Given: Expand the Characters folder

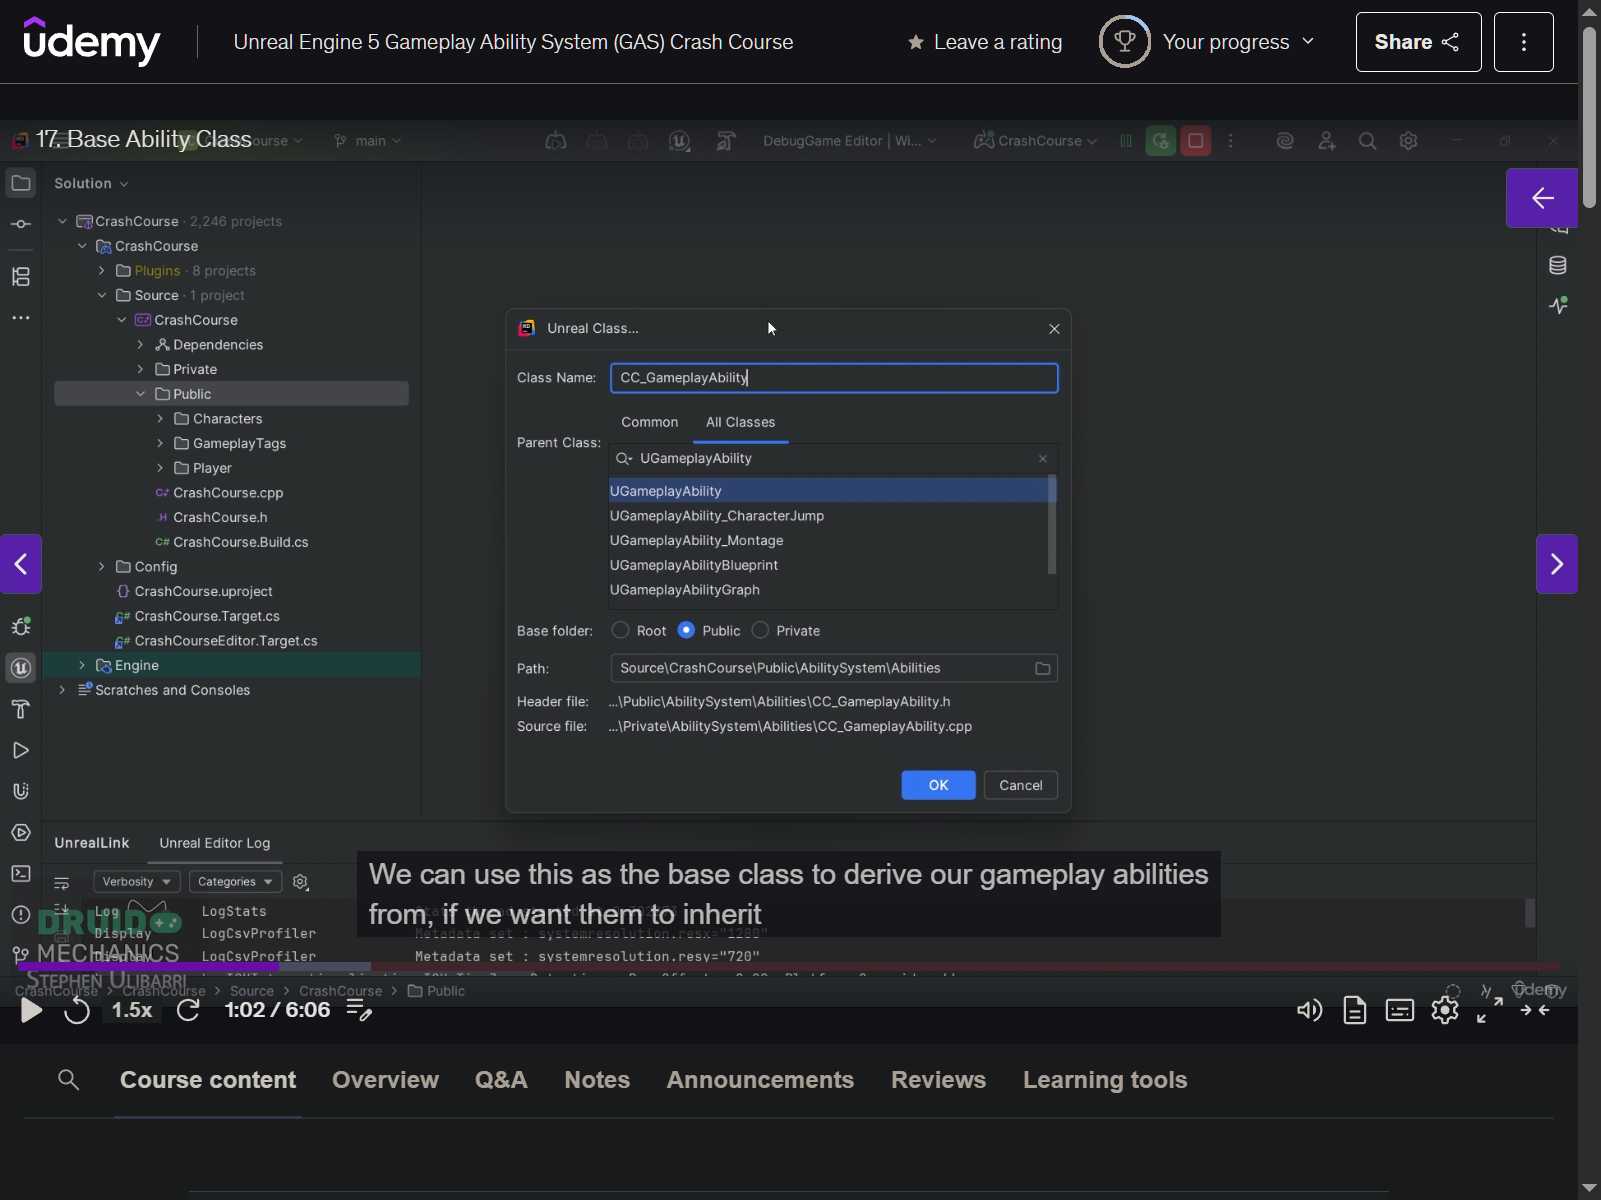Looking at the screenshot, I should 160,419.
